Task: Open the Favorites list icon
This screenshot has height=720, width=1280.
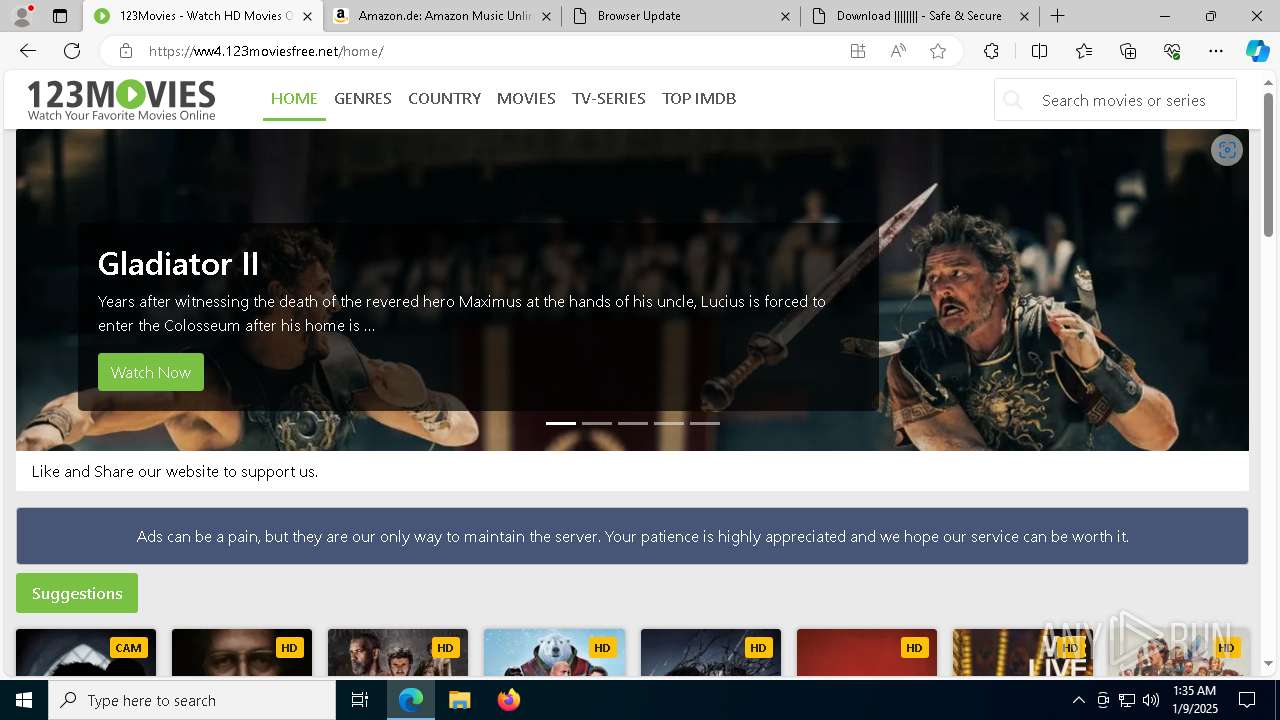Action: [1084, 51]
